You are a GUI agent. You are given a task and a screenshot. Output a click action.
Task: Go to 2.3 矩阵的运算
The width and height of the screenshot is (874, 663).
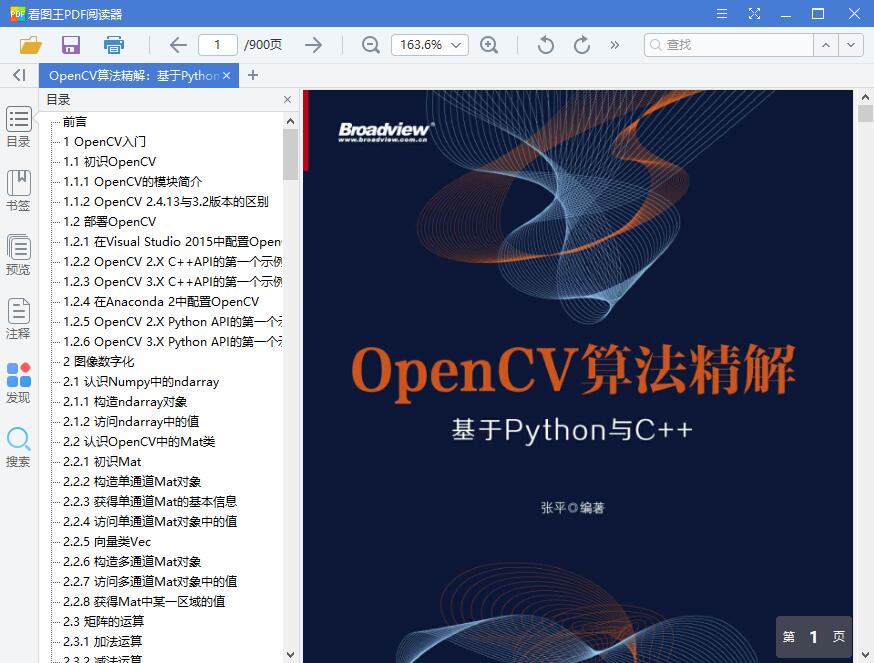click(103, 622)
